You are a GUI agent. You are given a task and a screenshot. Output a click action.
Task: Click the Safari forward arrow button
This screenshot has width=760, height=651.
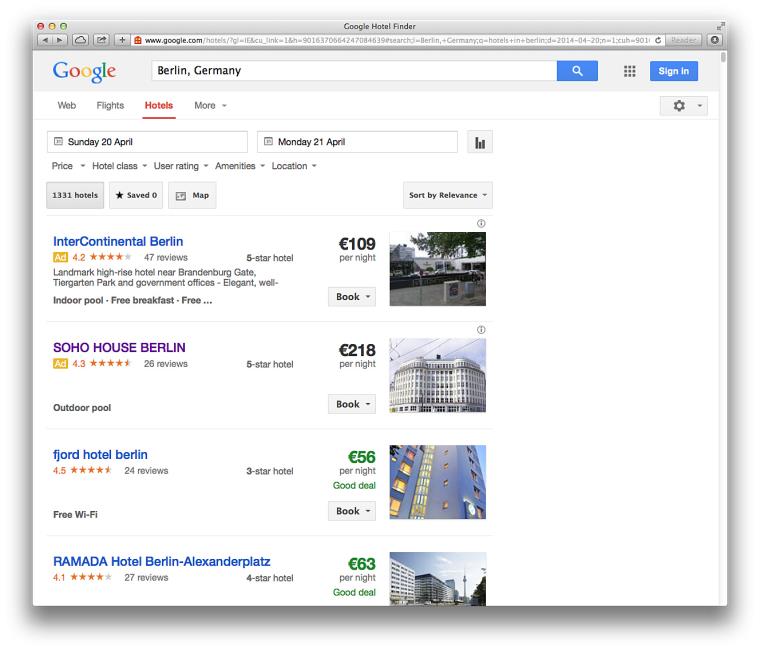pos(60,40)
